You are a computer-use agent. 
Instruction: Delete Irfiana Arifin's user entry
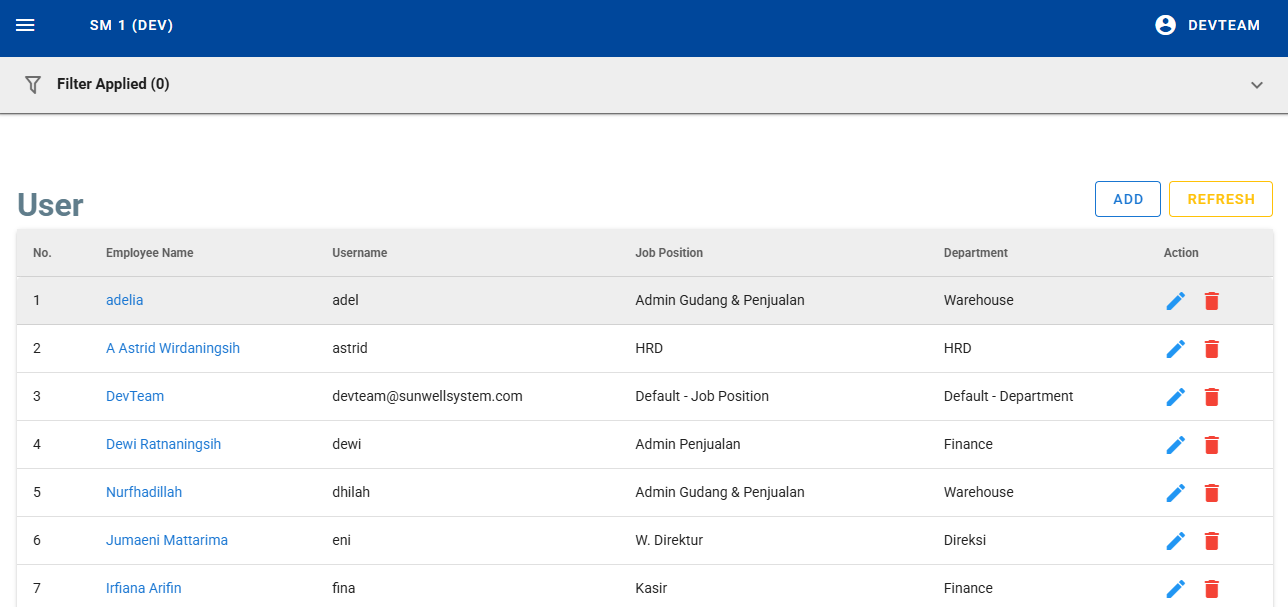(x=1212, y=589)
